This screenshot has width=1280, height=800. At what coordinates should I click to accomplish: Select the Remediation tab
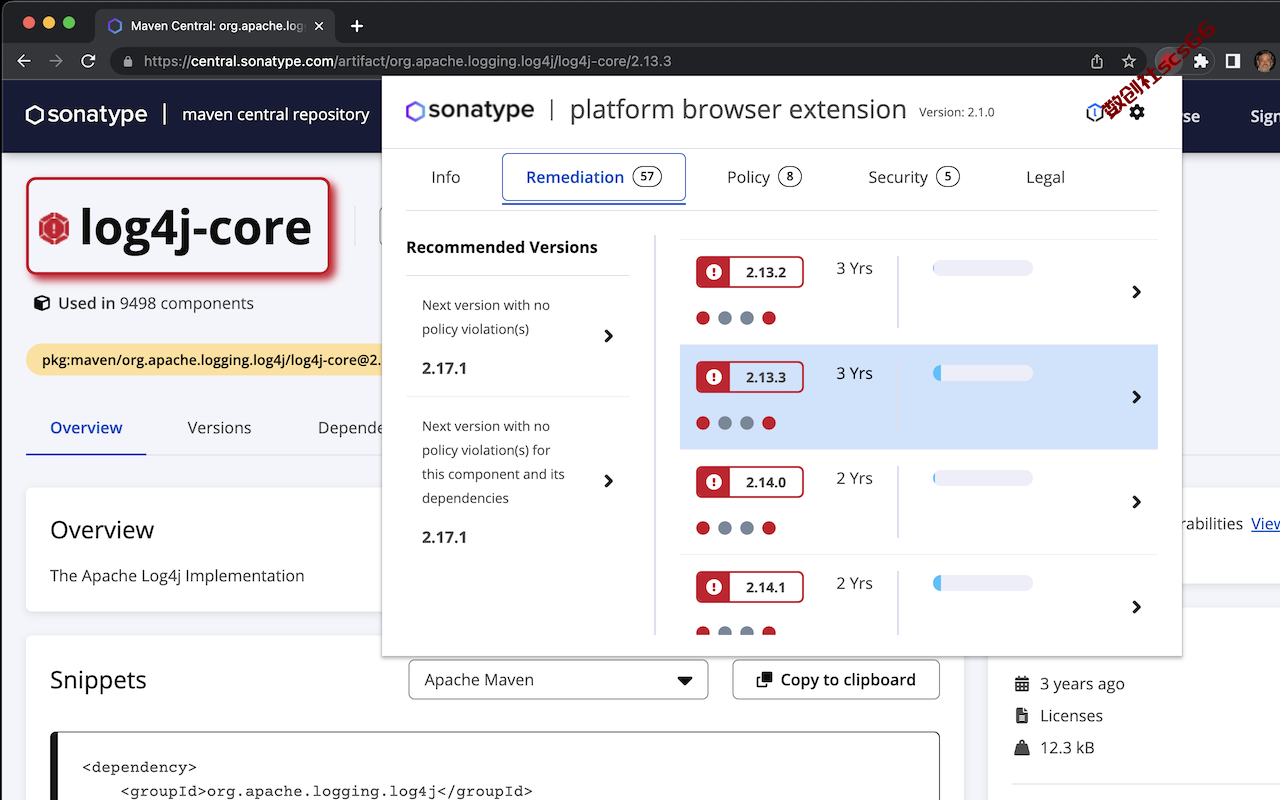click(594, 177)
